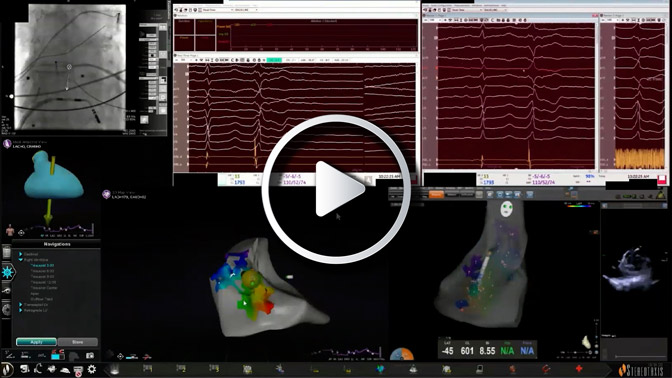Image resolution: width=672 pixels, height=378 pixels.
Task: Click the torso orientation figure icon
Action: point(10,231)
